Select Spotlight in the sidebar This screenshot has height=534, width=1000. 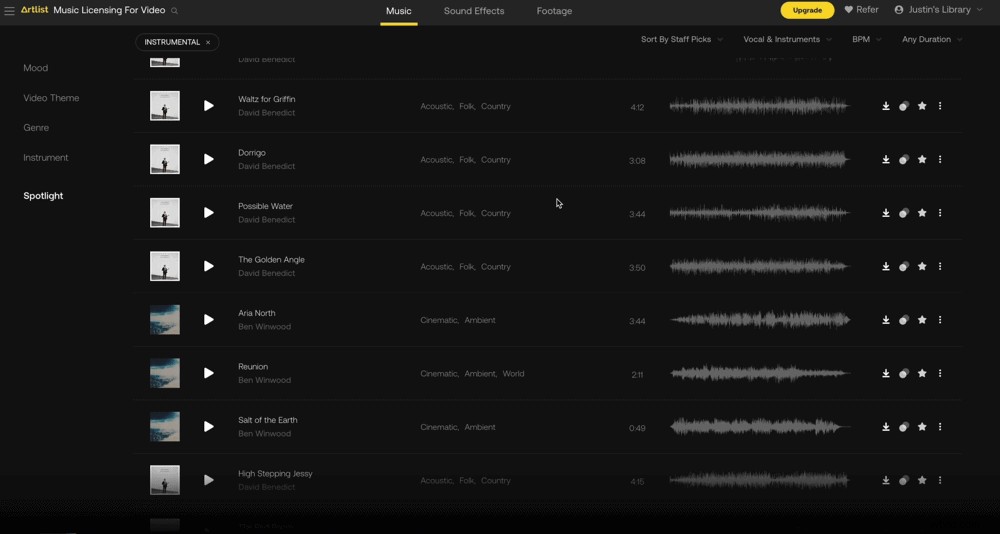coord(43,196)
